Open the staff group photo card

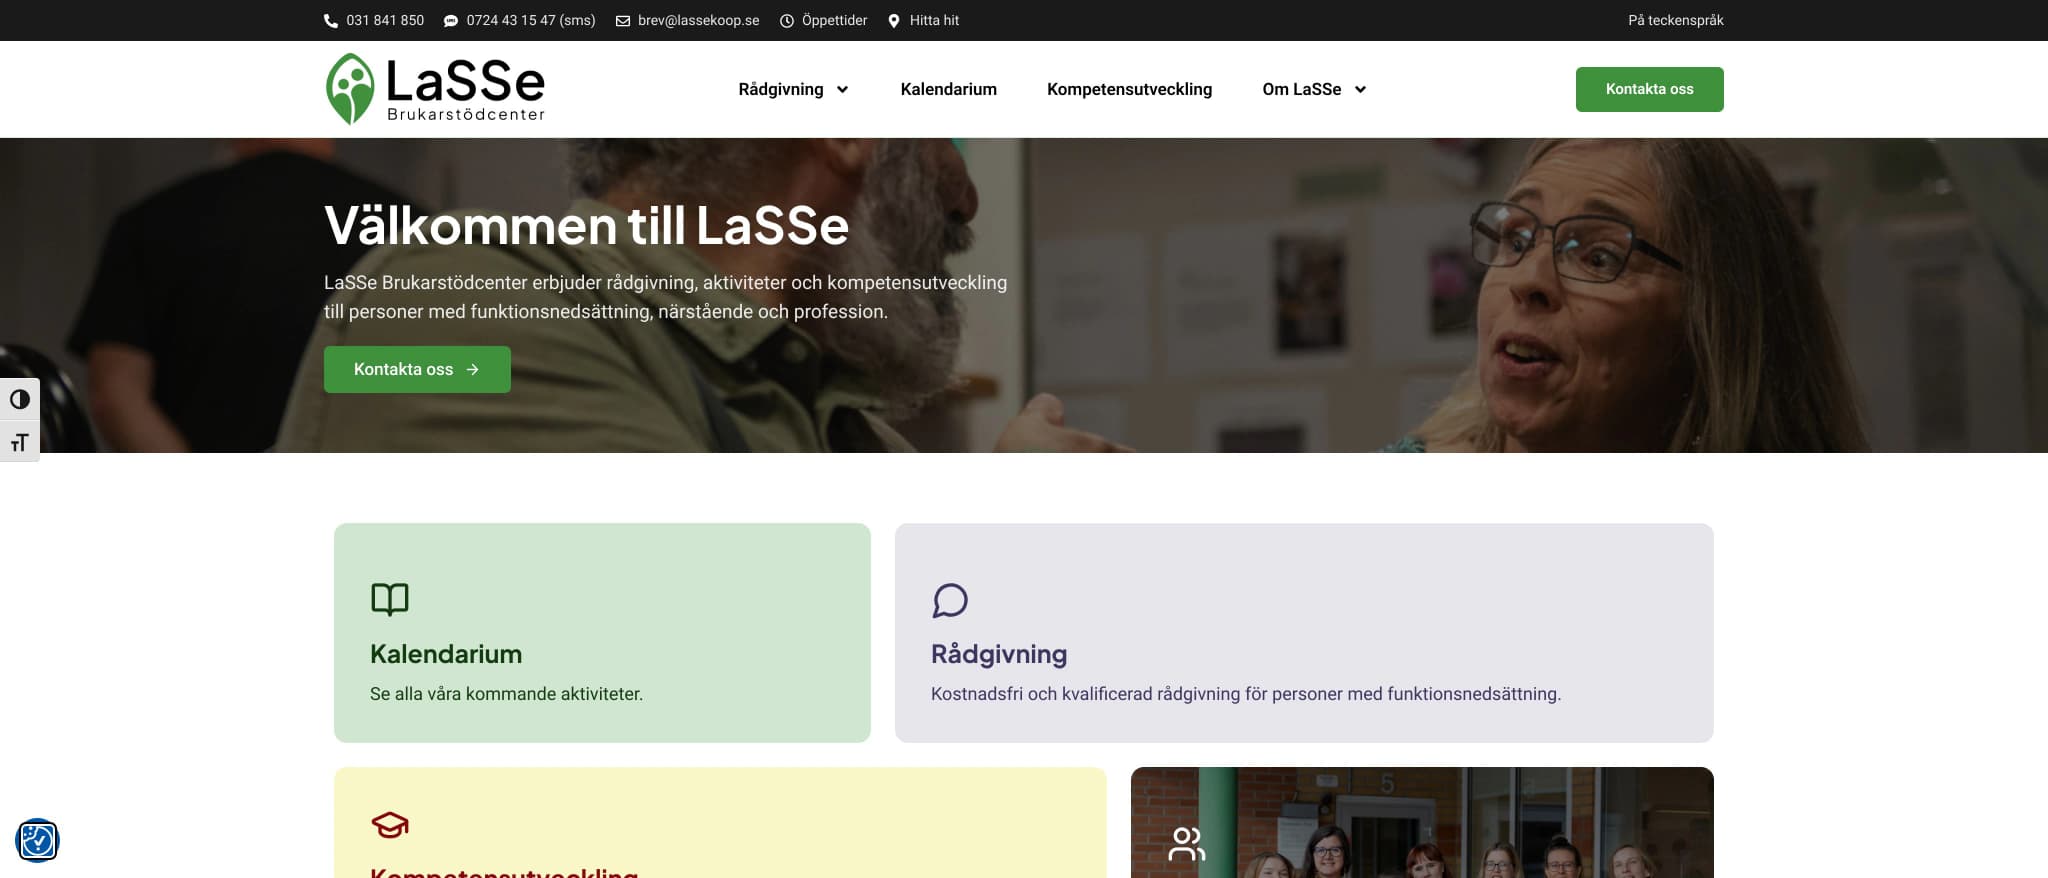click(1422, 822)
